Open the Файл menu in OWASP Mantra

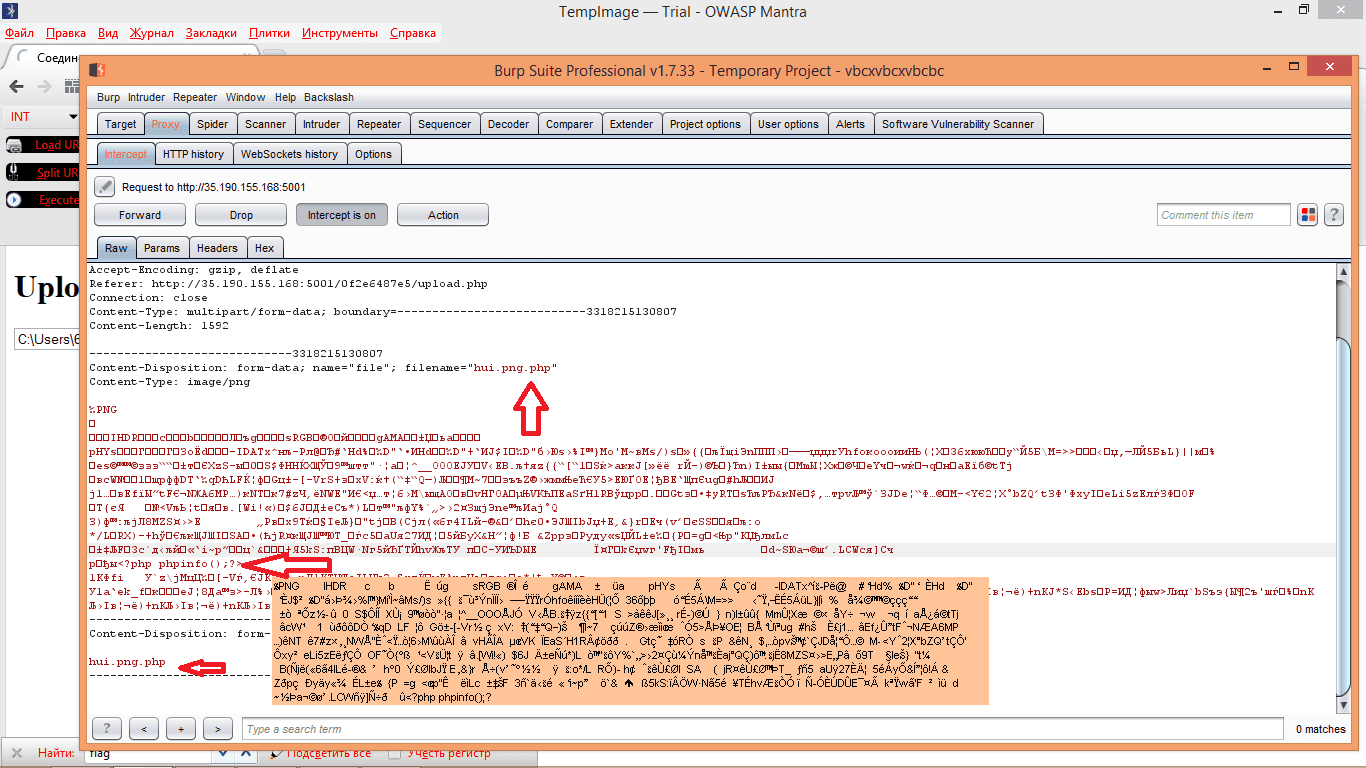coord(19,33)
